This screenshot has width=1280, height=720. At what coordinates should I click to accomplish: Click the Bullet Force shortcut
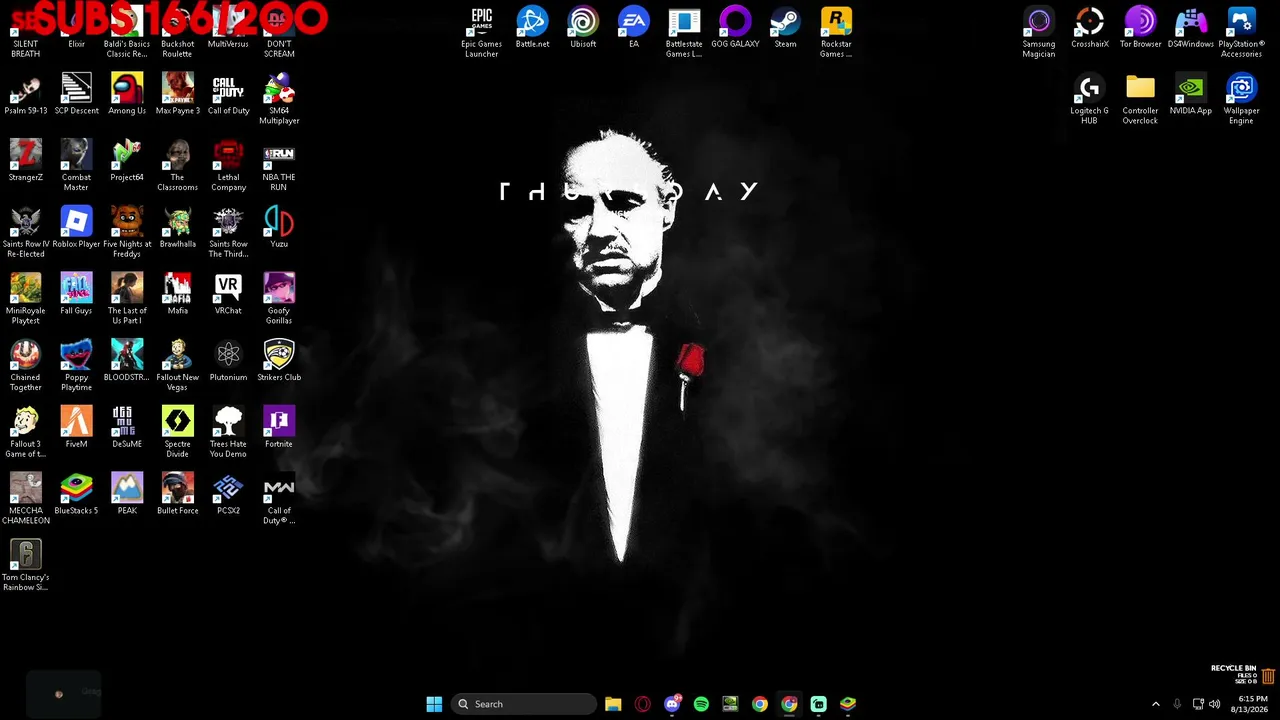(178, 495)
